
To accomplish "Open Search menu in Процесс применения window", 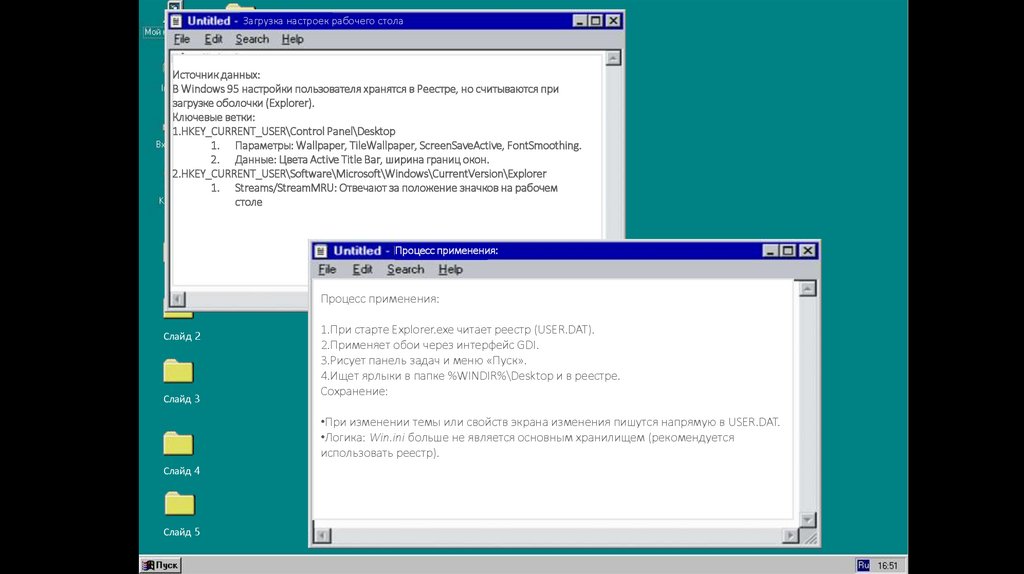I will (406, 269).
